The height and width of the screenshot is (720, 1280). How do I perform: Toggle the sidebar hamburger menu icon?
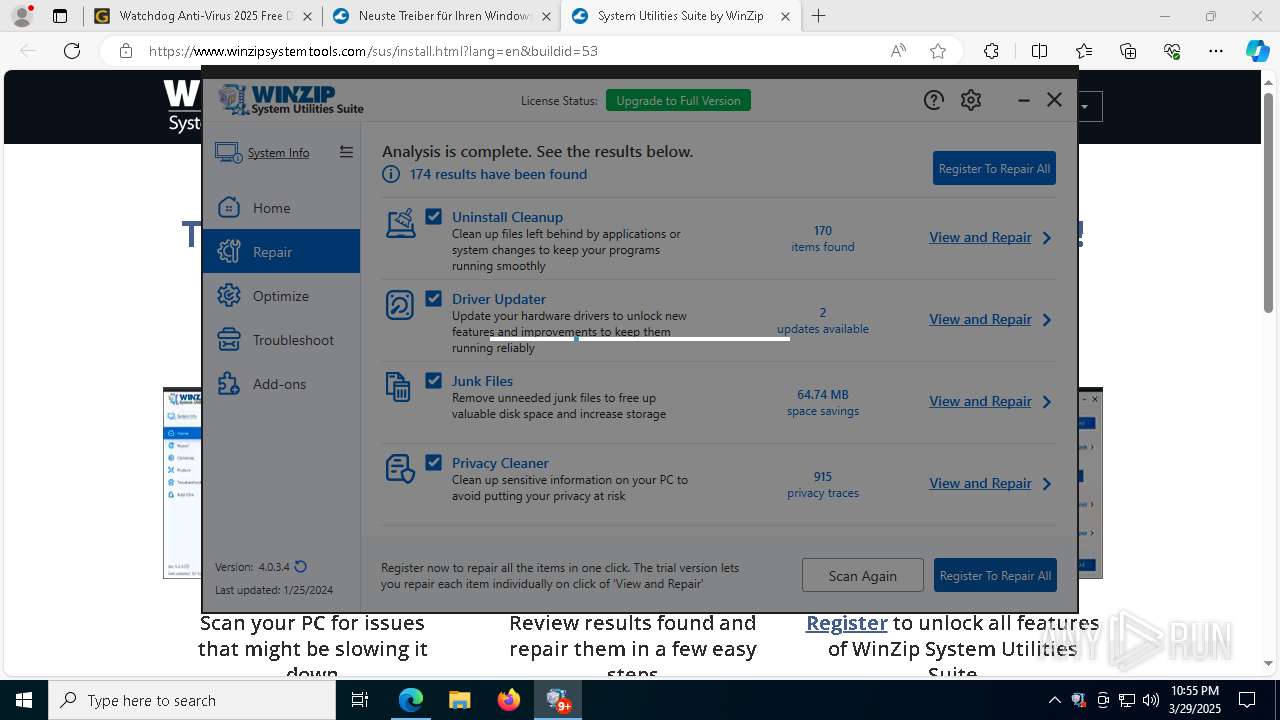(x=346, y=152)
